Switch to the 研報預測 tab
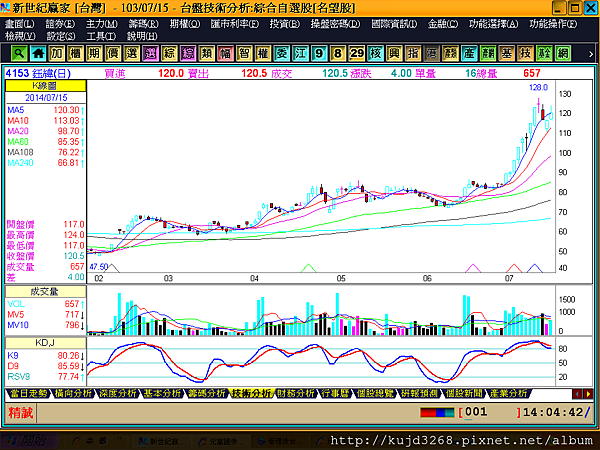This screenshot has height=450, width=600. coord(419,393)
